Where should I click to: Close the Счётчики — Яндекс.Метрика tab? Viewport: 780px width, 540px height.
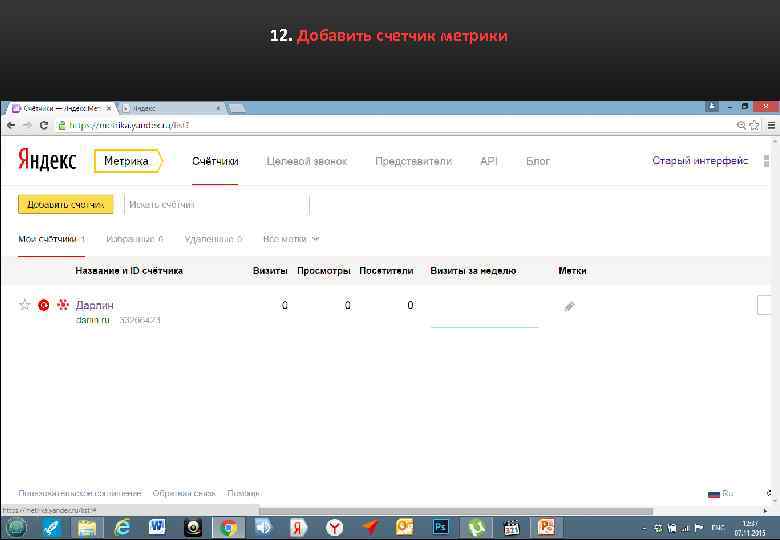pyautogui.click(x=109, y=108)
